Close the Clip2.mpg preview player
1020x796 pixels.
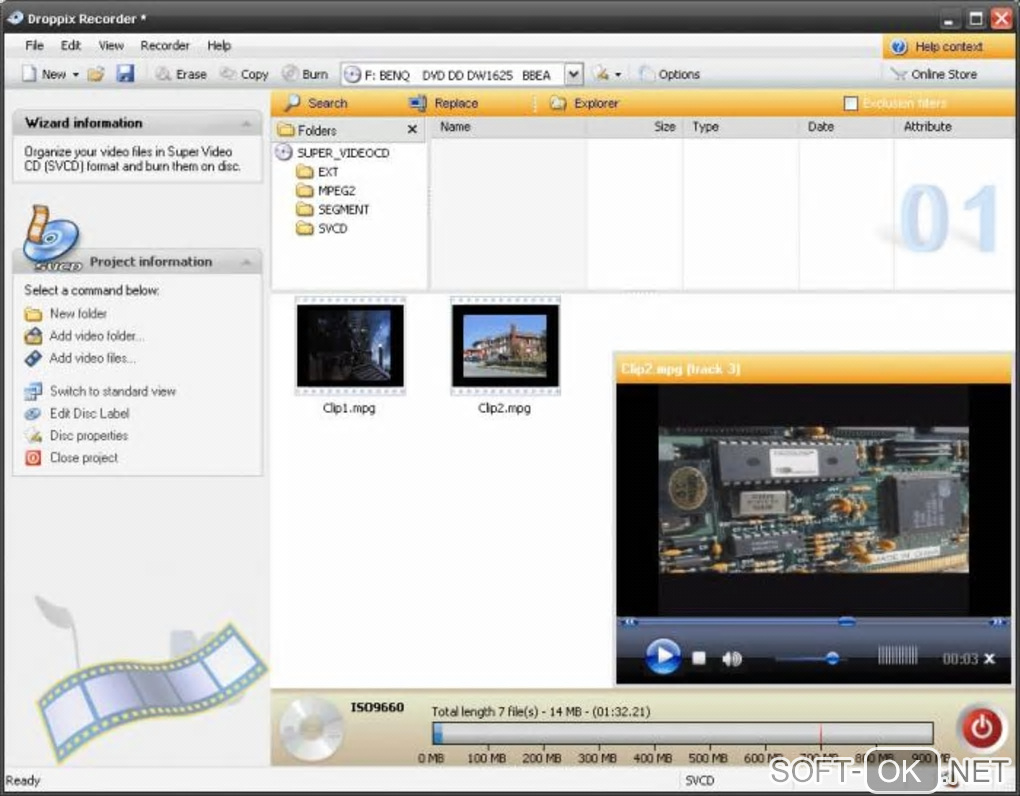coord(989,658)
